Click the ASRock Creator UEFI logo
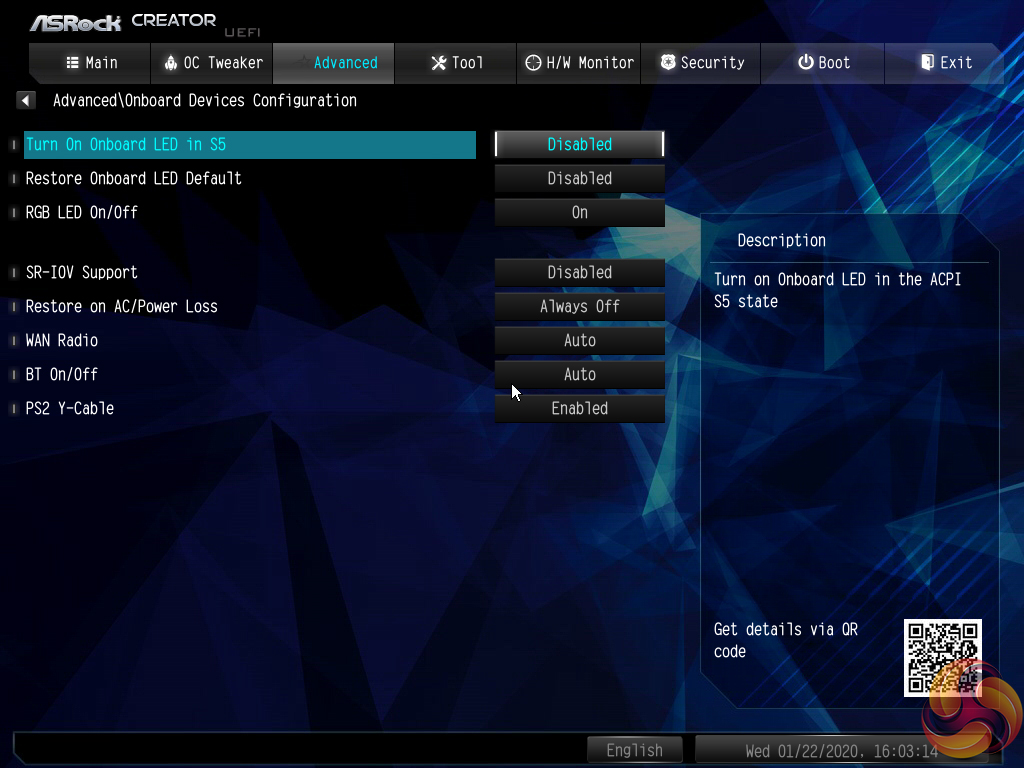Viewport: 1024px width, 768px height. (145, 24)
